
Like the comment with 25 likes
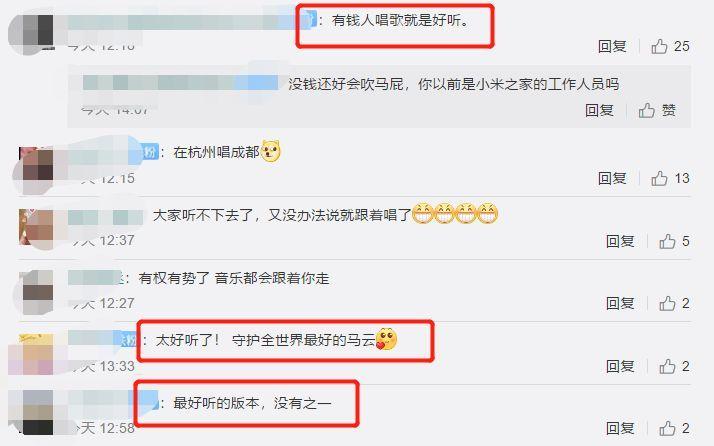(659, 46)
